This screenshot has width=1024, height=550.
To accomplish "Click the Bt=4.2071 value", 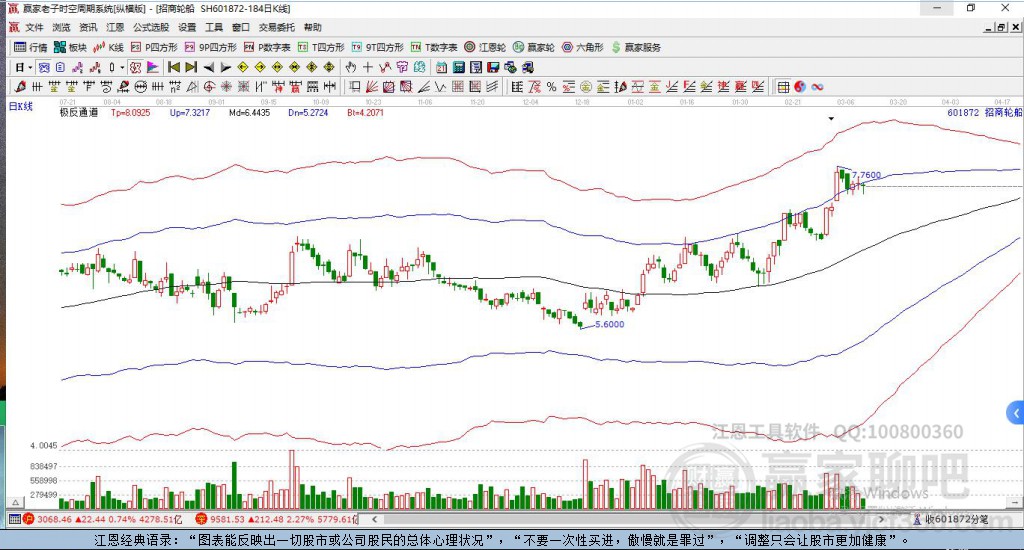I will [366, 112].
